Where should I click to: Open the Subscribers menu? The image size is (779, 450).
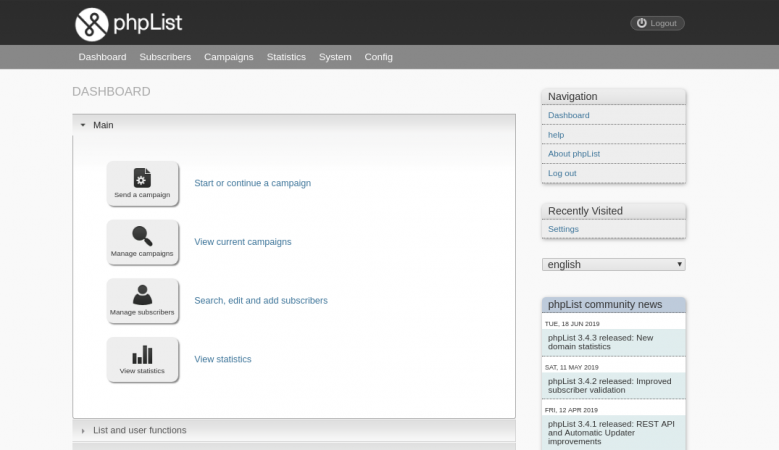point(165,57)
